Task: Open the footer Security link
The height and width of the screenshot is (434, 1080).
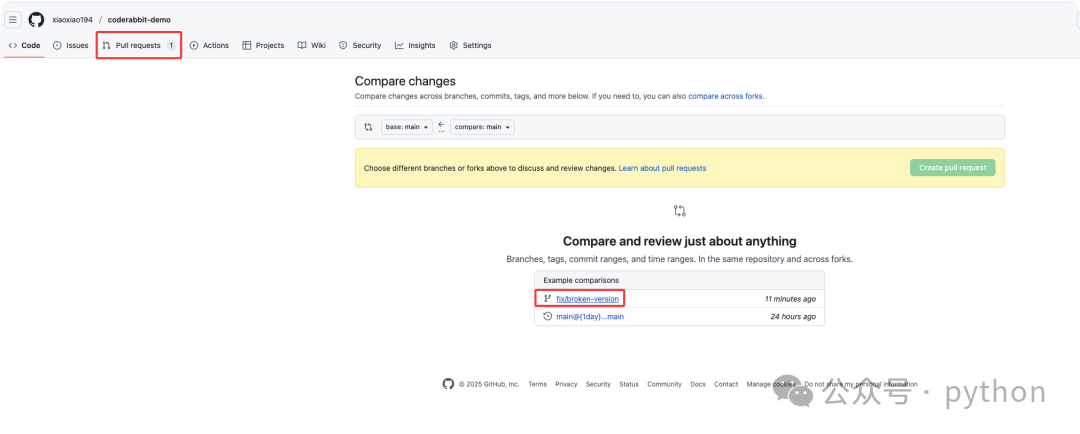Action: 598,384
